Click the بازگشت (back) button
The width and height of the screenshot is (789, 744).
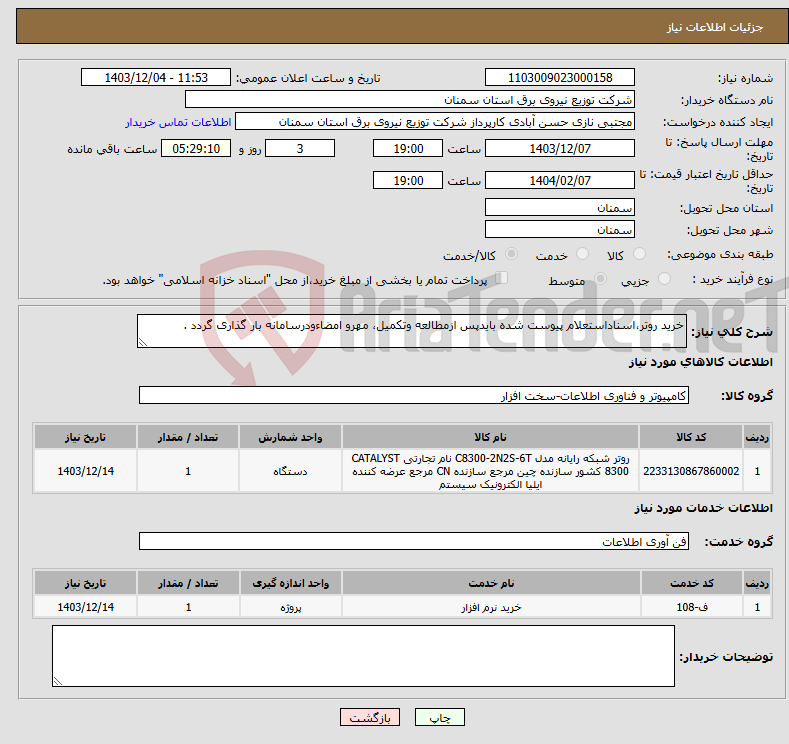370,717
